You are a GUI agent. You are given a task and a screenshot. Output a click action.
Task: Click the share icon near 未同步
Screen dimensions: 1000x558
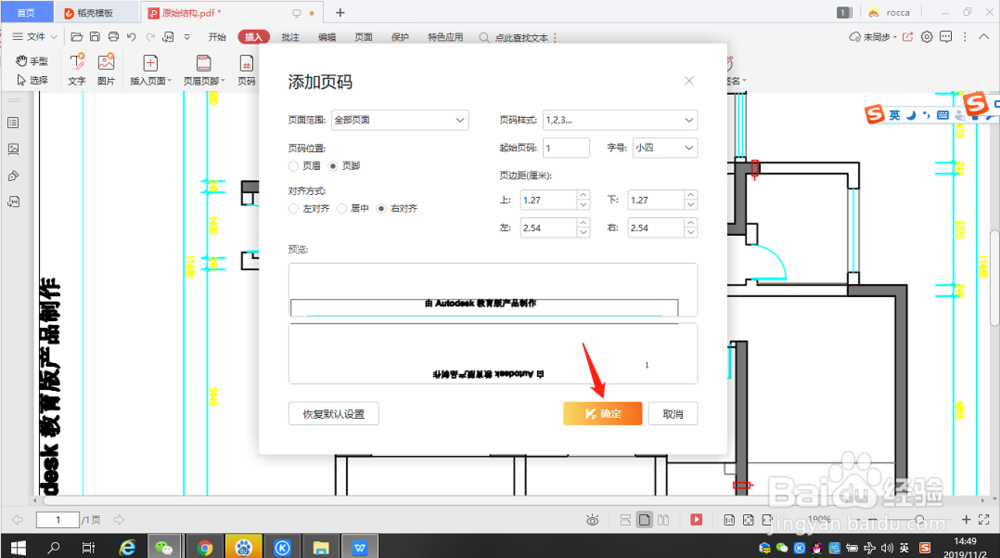pos(908,37)
